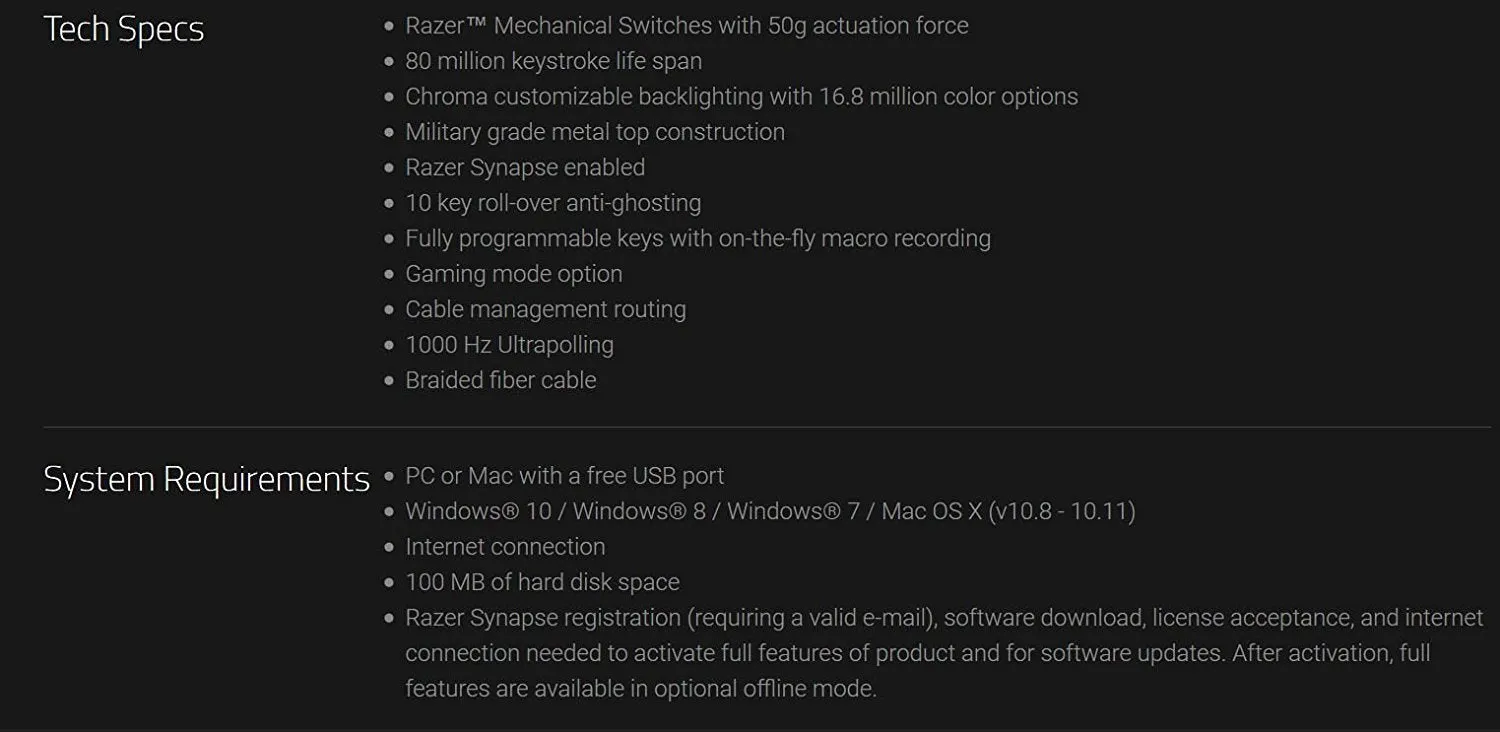Viewport: 1500px width, 732px height.
Task: Click the bullet beside Internet connection
Action: [x=389, y=548]
